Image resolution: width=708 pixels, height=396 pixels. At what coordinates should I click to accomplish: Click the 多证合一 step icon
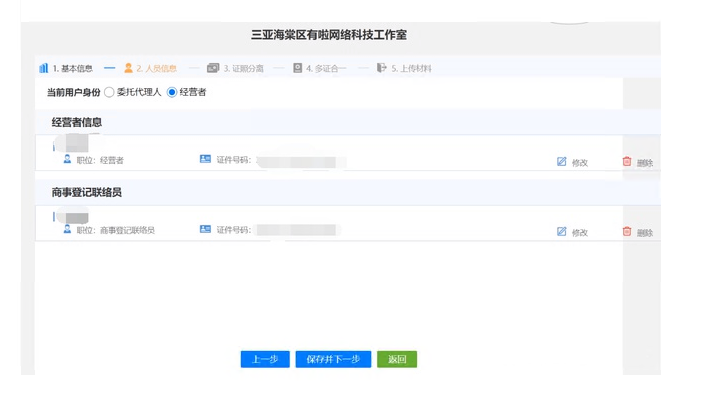pyautogui.click(x=297, y=68)
